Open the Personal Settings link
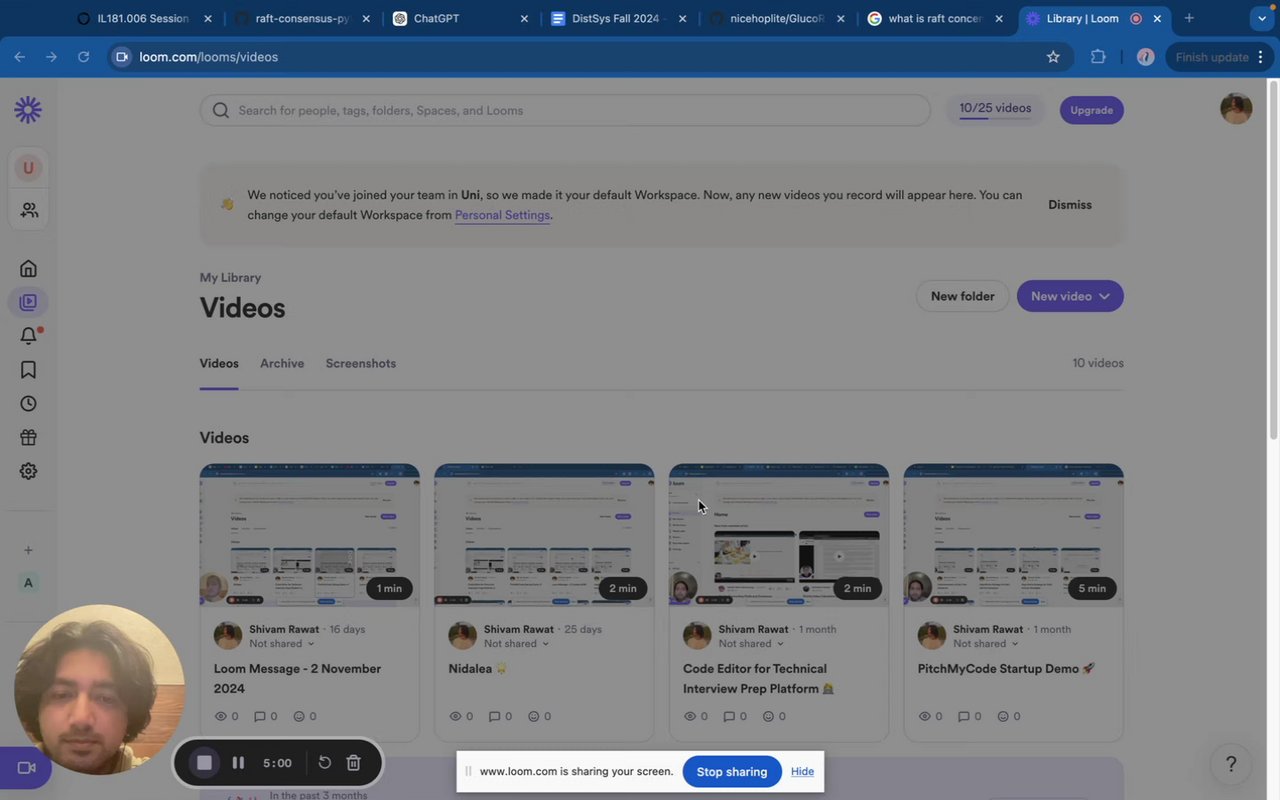 [502, 215]
